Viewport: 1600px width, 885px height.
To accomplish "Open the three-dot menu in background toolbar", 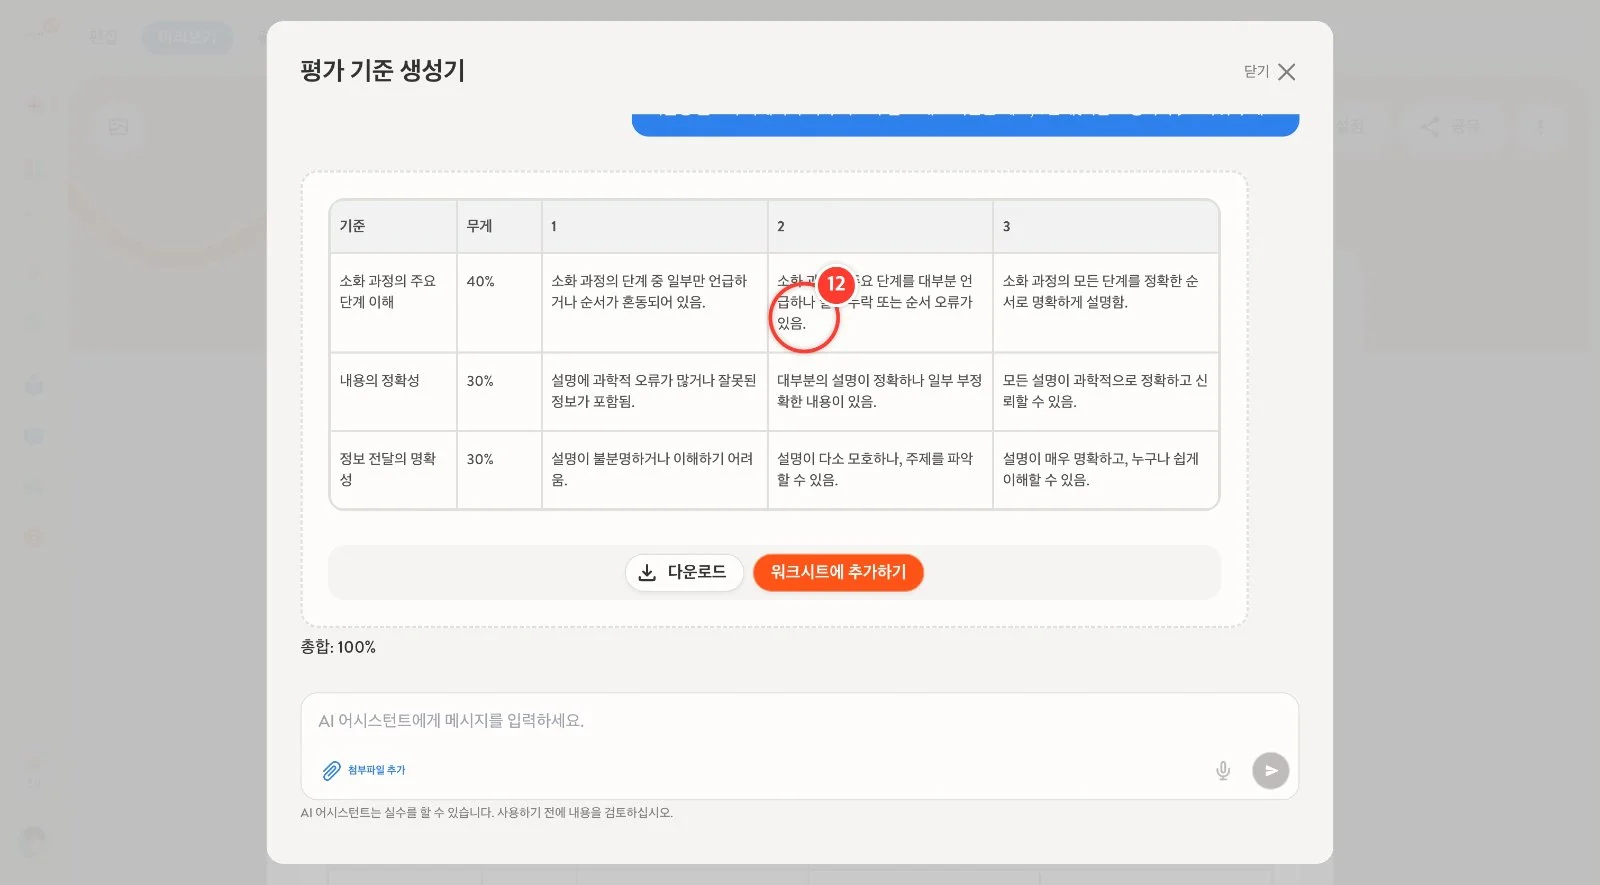I will click(1540, 127).
